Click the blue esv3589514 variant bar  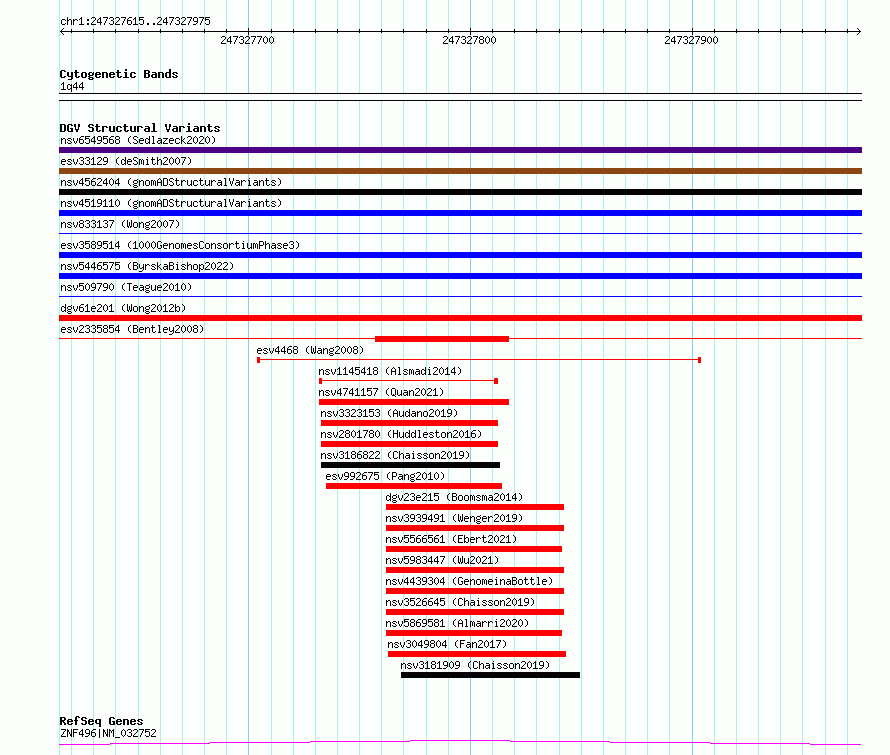click(460, 255)
